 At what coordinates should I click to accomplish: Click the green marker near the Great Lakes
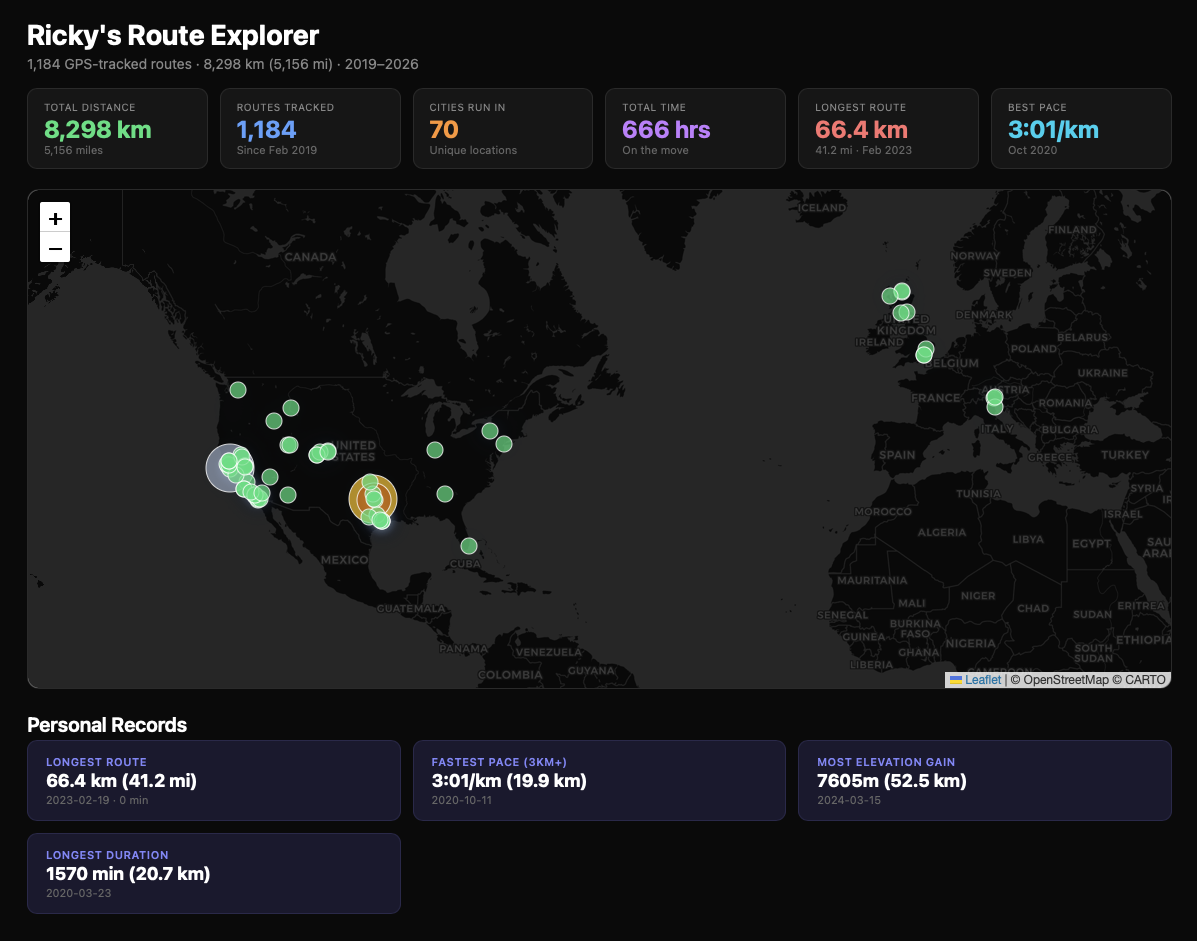tap(489, 431)
